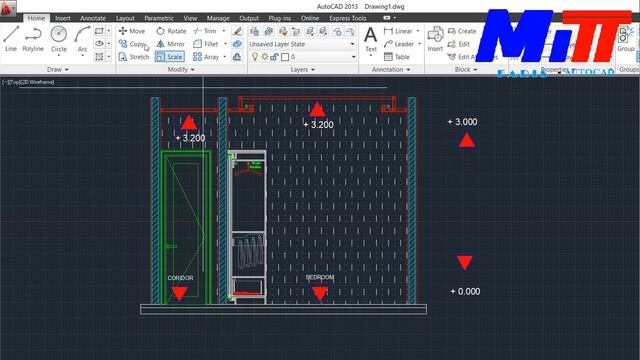Screen dimensions: 640x360
Task: Open Layer Properties, first Layers panel icon
Action: pyautogui.click(x=254, y=31)
